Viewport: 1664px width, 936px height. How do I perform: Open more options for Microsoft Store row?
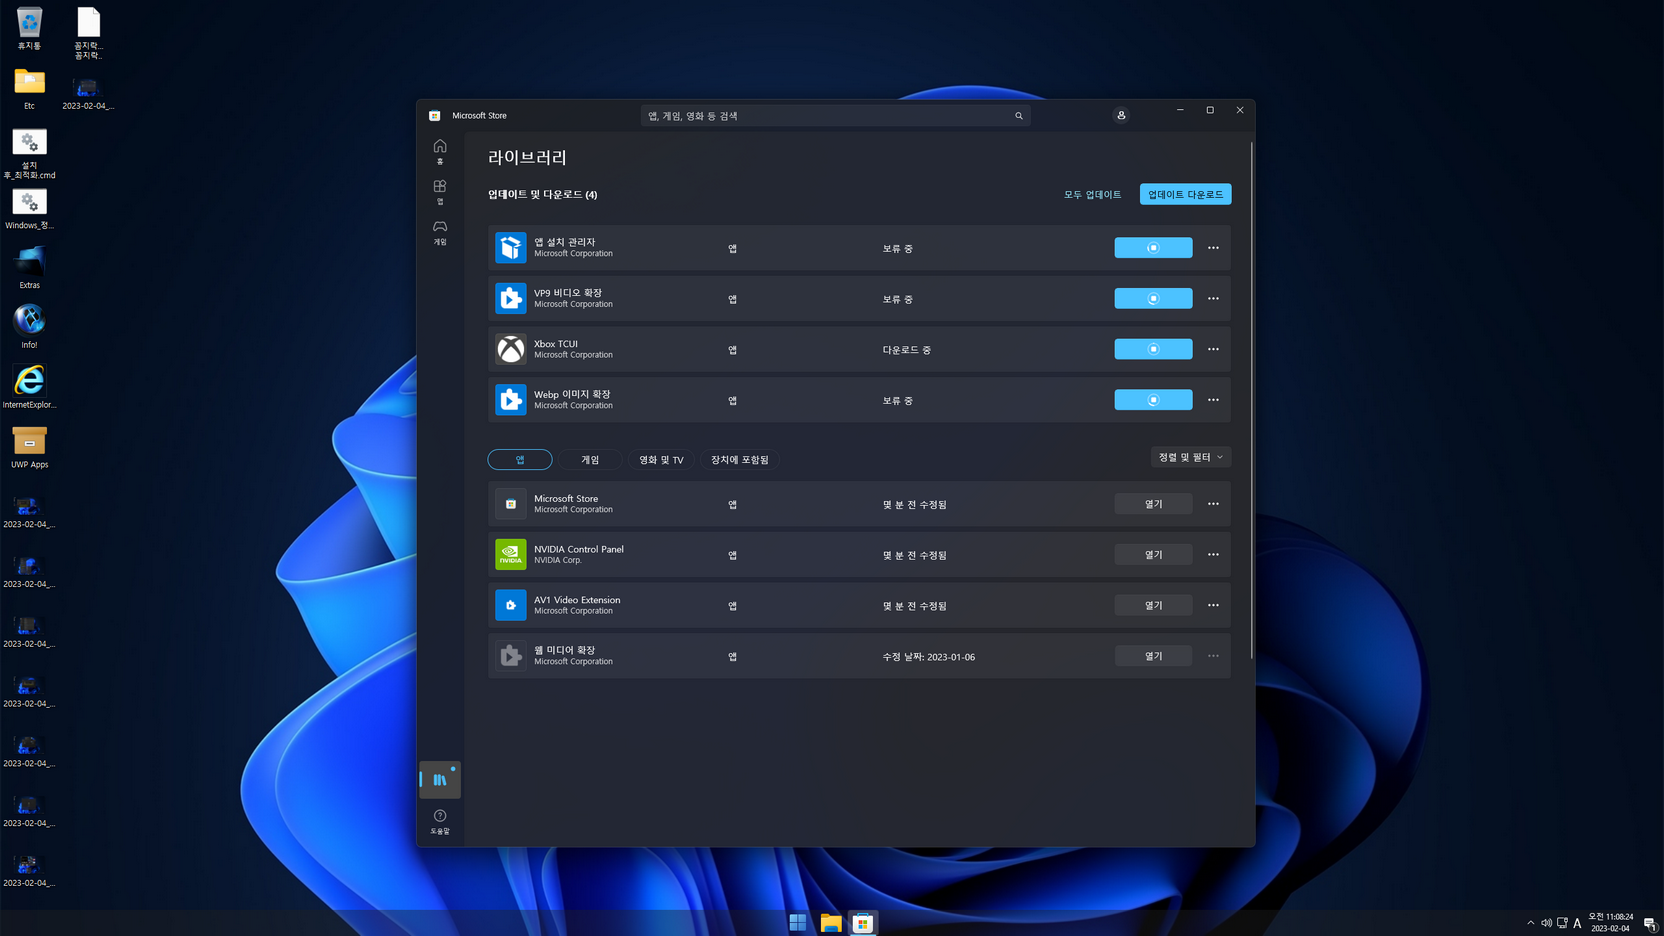(x=1213, y=504)
